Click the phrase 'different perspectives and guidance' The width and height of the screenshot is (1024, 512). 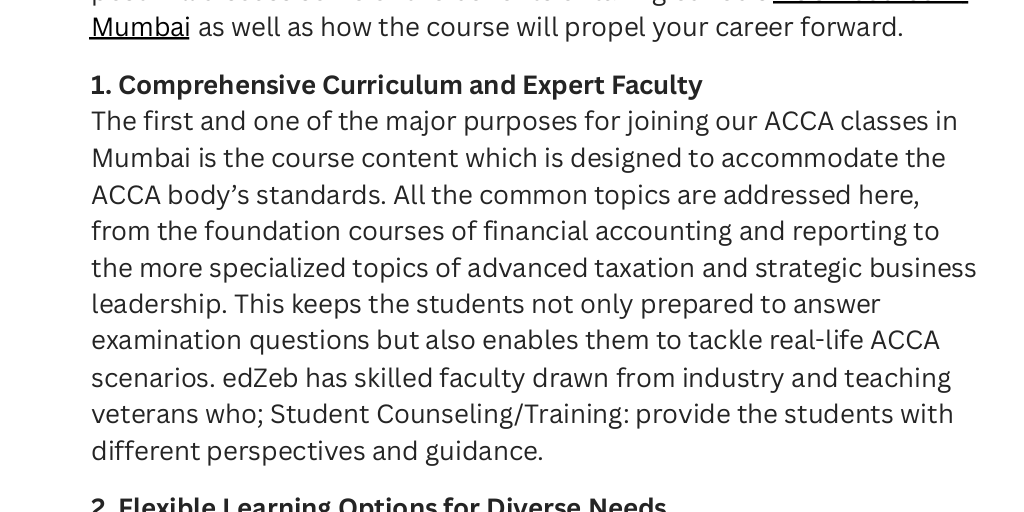316,451
